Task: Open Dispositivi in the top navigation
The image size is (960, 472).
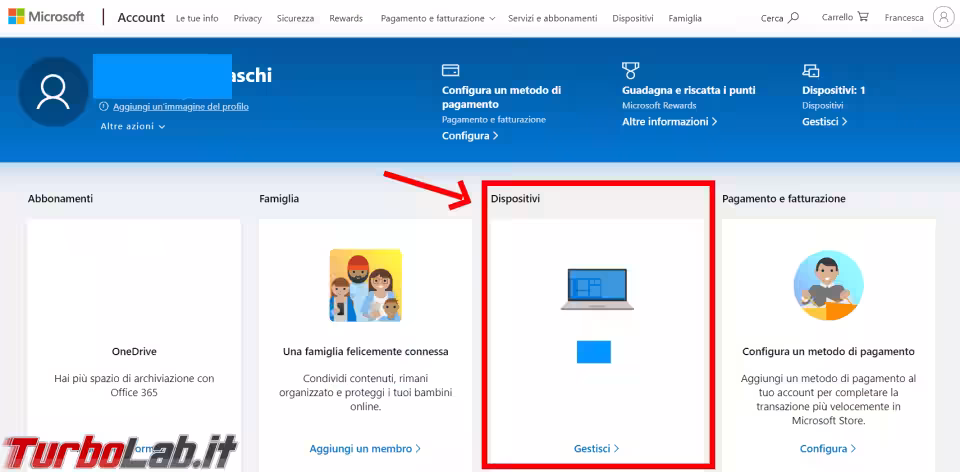Action: coord(632,18)
